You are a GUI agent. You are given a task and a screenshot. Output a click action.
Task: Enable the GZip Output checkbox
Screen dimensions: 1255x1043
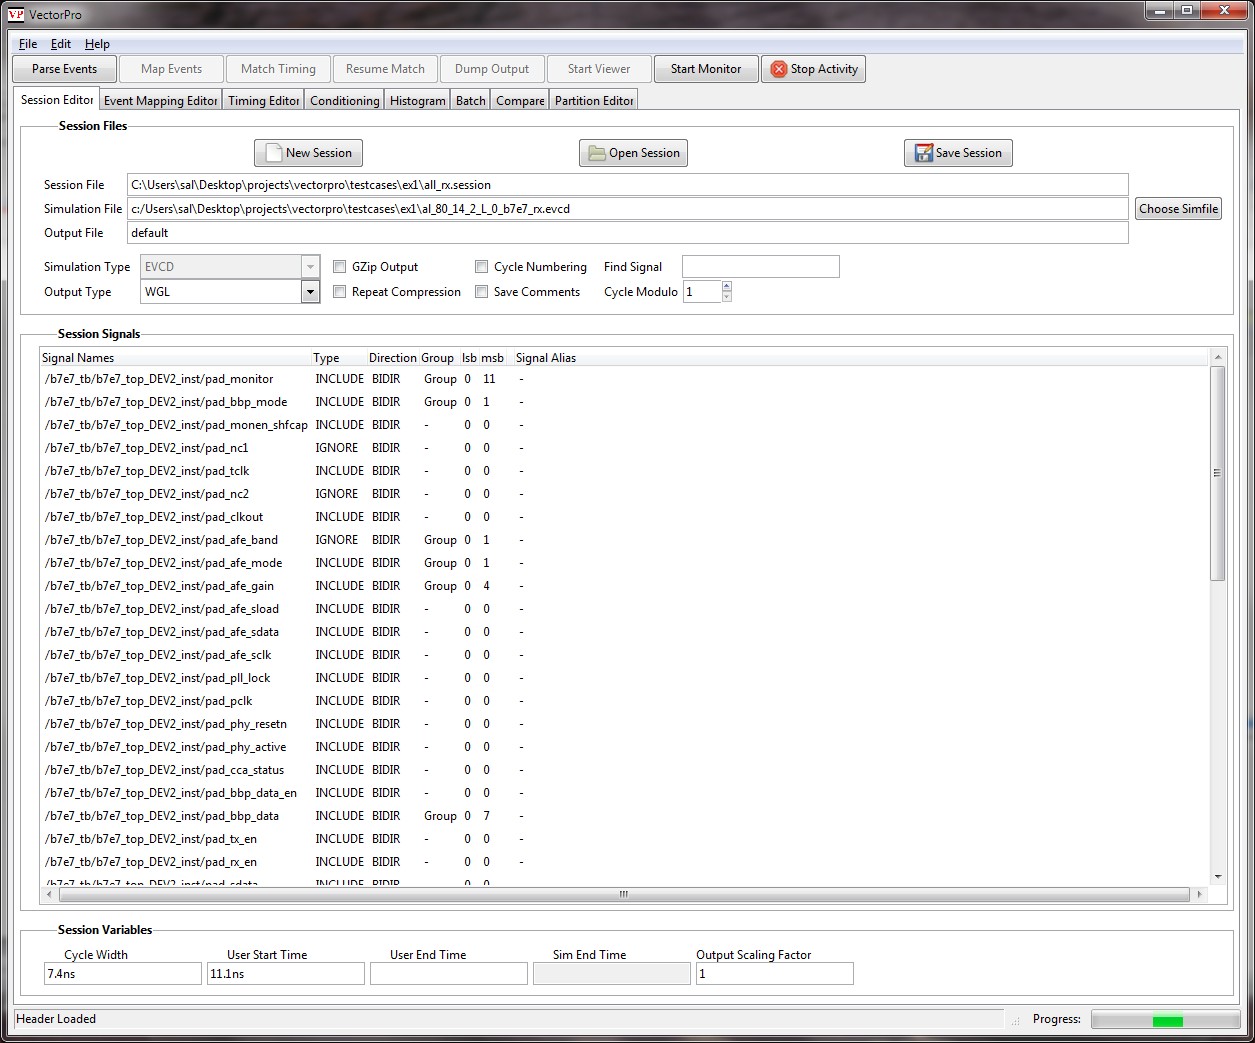(340, 266)
